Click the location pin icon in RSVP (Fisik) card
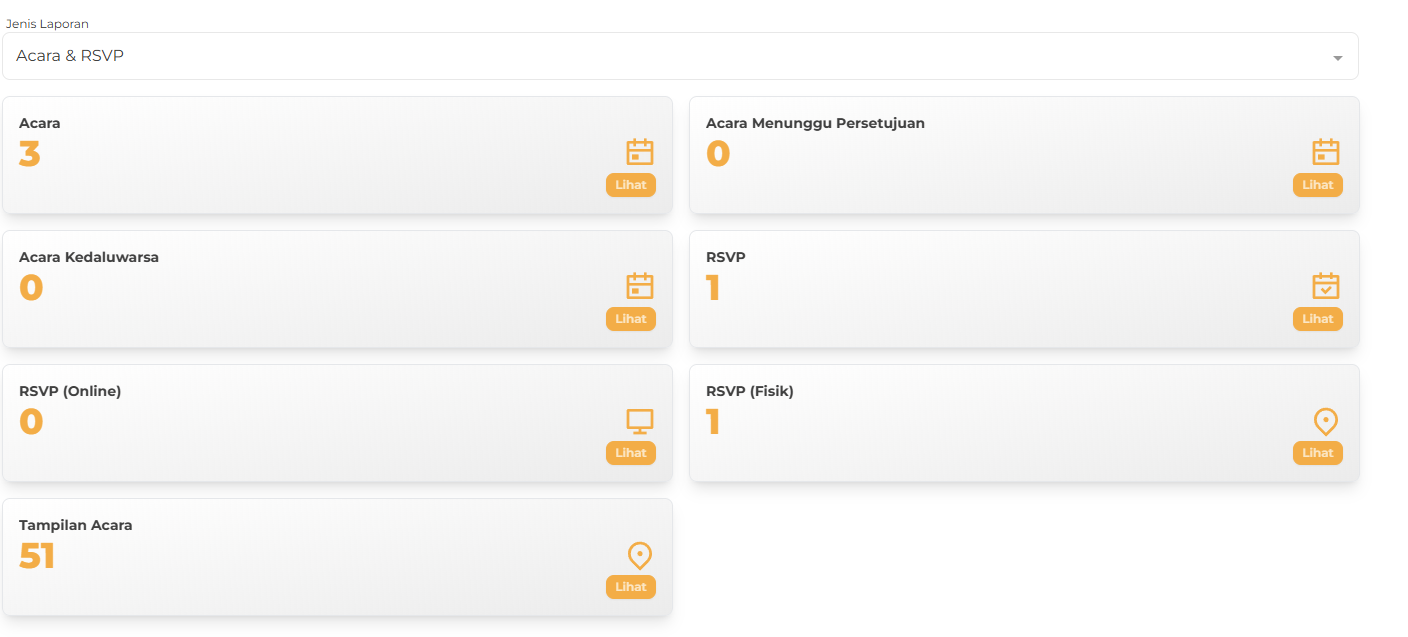The width and height of the screenshot is (1408, 637). 1326,421
